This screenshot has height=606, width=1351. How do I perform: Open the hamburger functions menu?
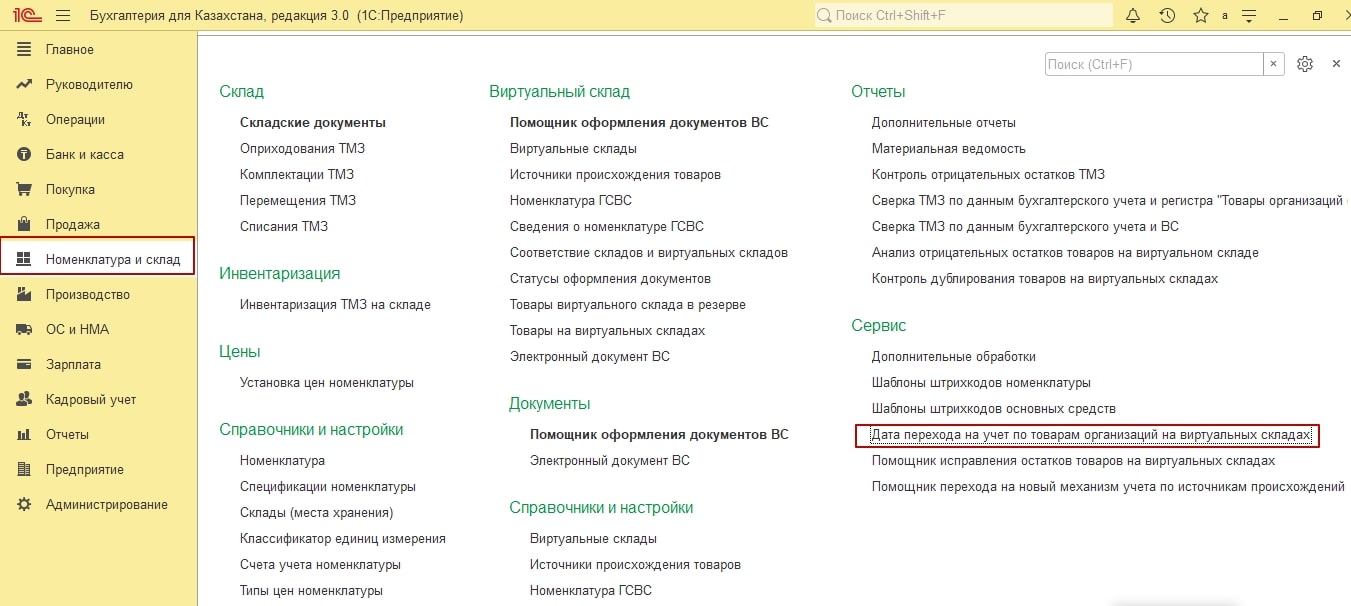coord(63,16)
